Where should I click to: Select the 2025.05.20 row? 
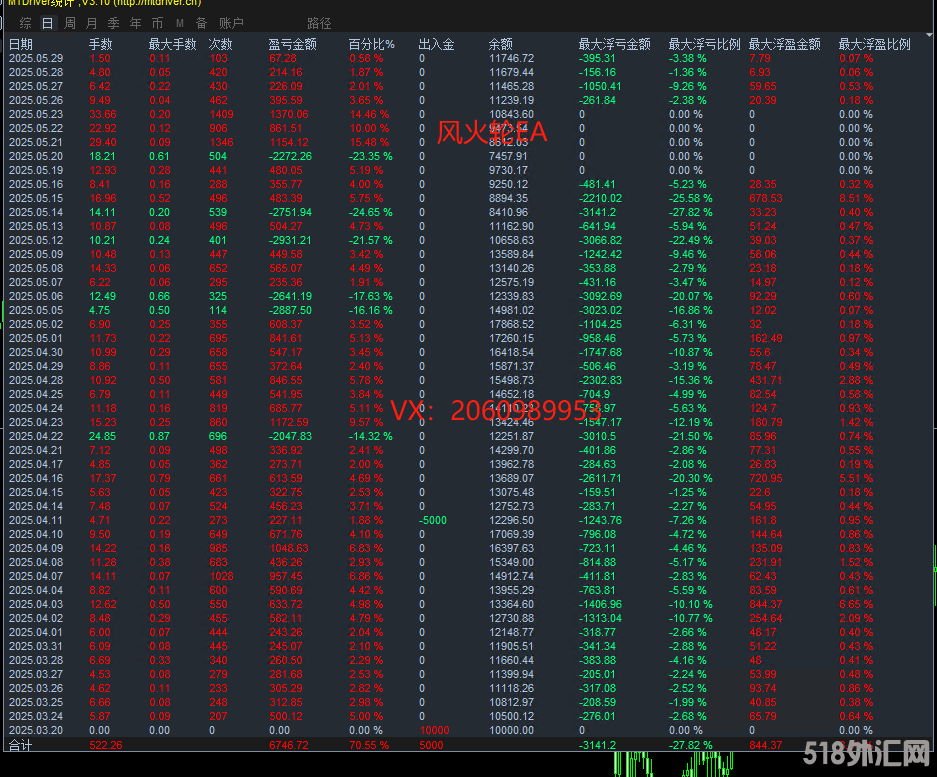tap(36, 156)
